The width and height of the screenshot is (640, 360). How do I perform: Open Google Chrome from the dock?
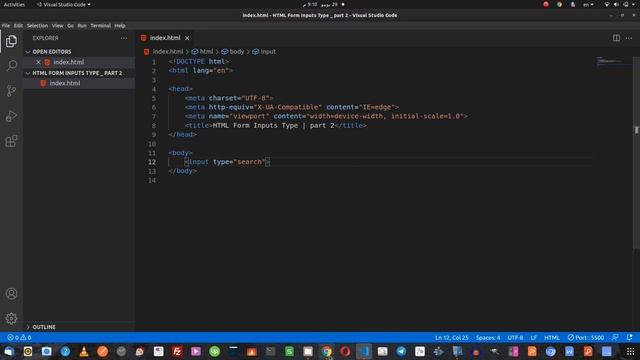click(327, 351)
